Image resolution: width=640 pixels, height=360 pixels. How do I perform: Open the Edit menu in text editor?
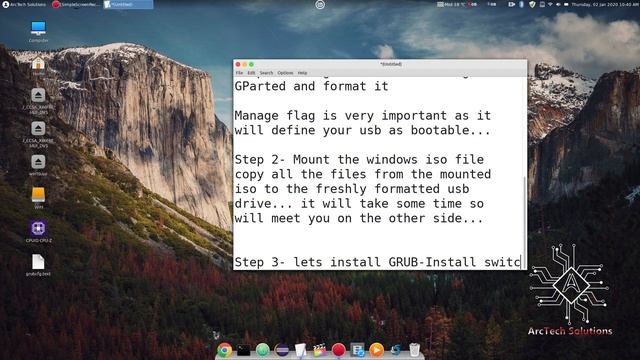(x=251, y=73)
